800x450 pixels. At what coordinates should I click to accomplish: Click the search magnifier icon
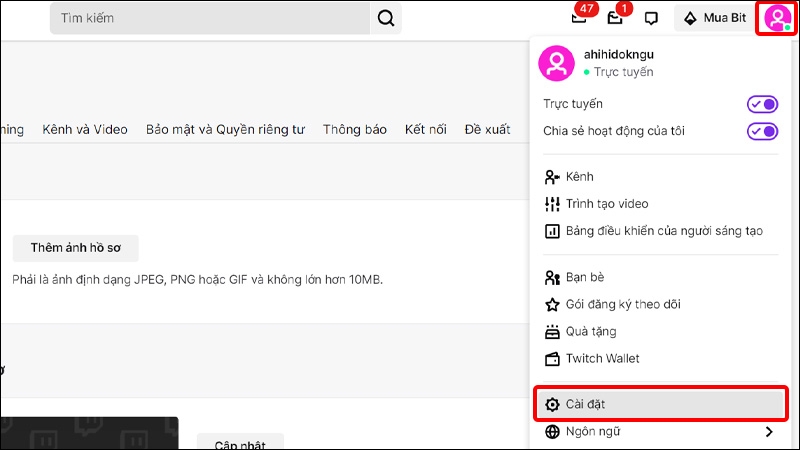pyautogui.click(x=386, y=18)
